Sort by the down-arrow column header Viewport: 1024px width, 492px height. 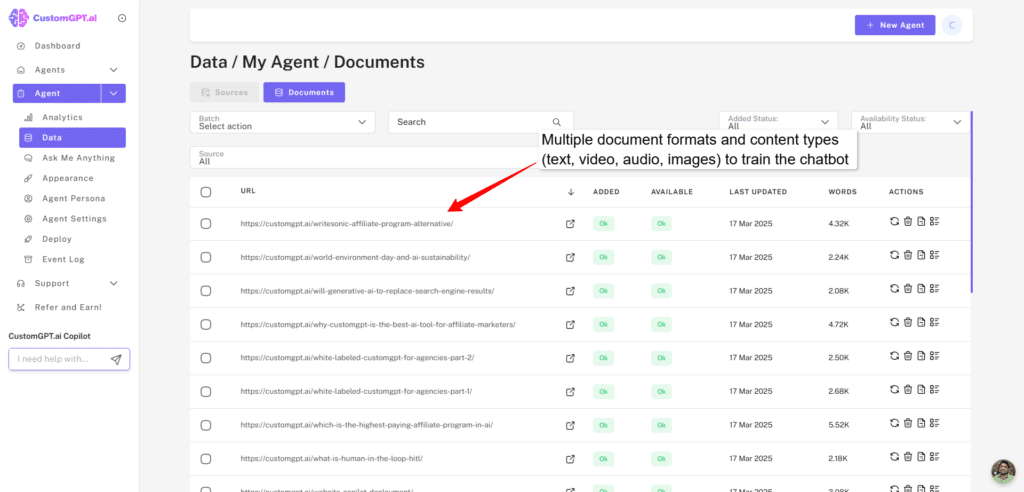[571, 192]
